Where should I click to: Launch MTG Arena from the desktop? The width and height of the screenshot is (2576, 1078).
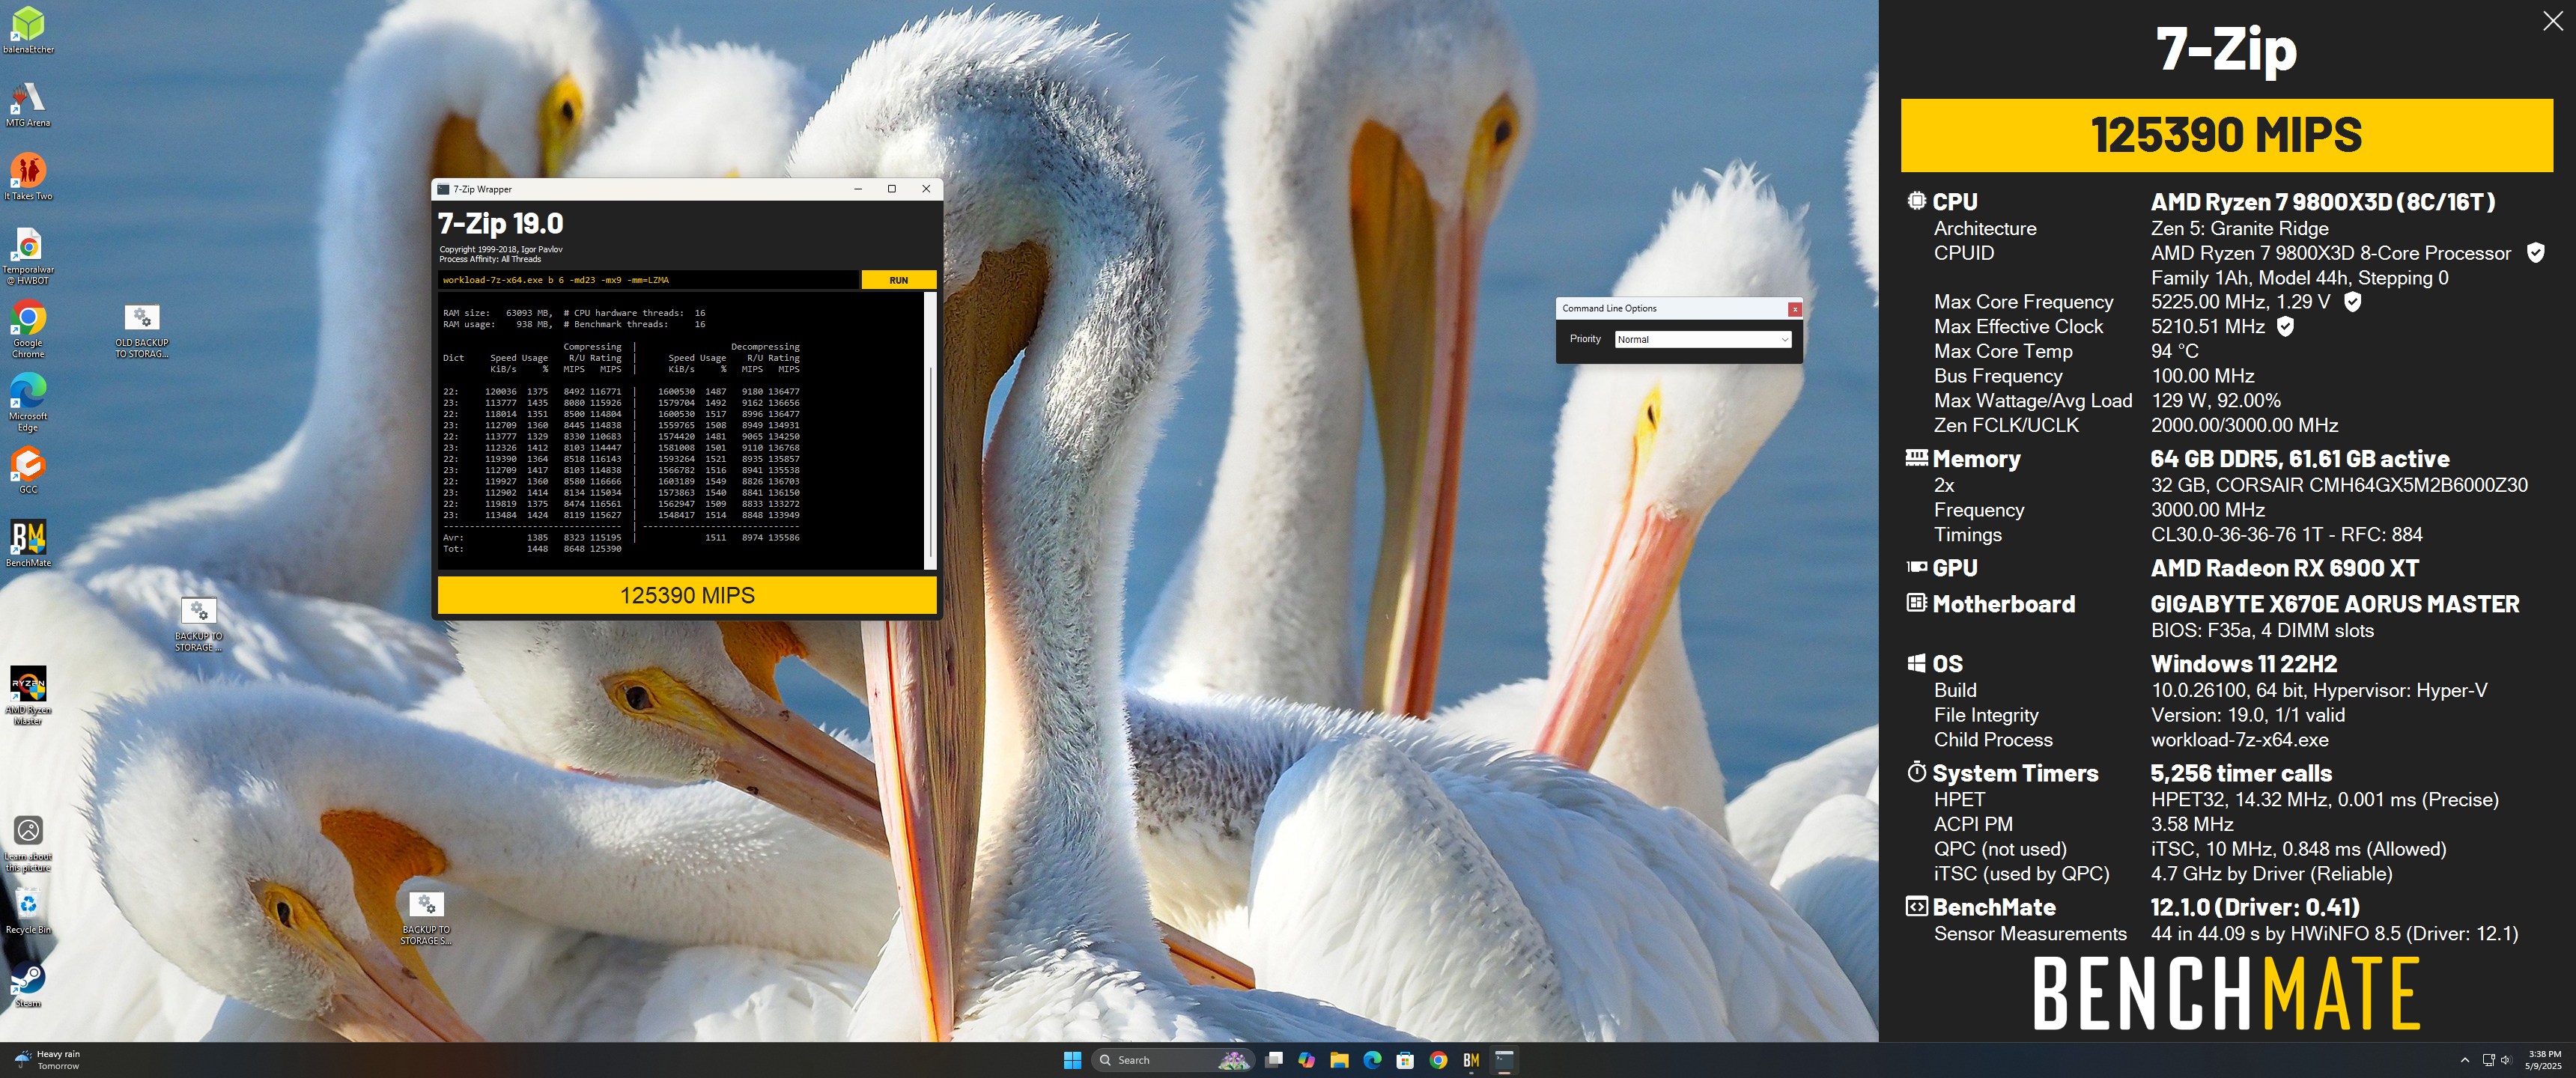[x=28, y=104]
